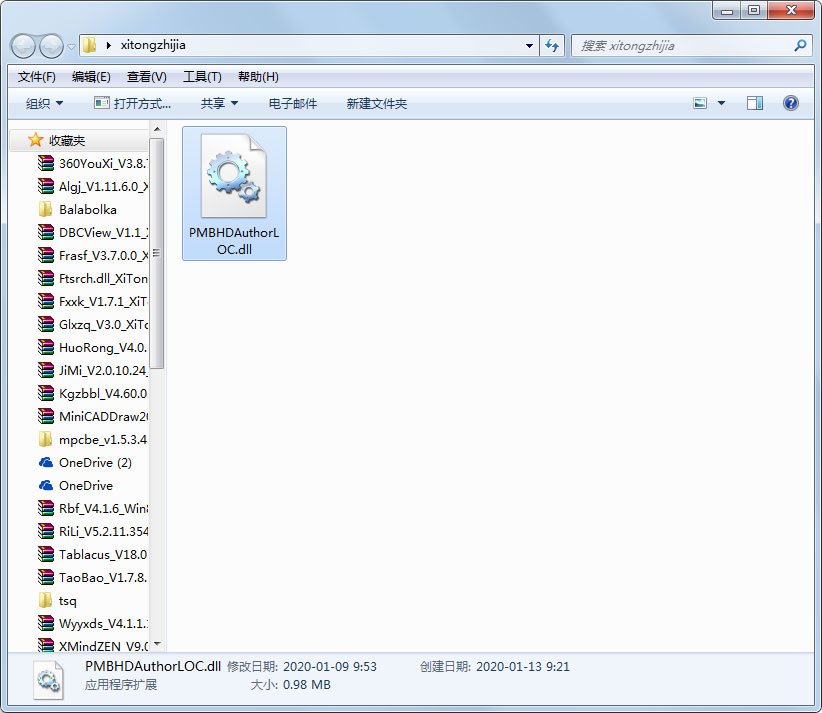Click the folder icon in address bar
Image resolution: width=822 pixels, height=713 pixels.
click(90, 45)
